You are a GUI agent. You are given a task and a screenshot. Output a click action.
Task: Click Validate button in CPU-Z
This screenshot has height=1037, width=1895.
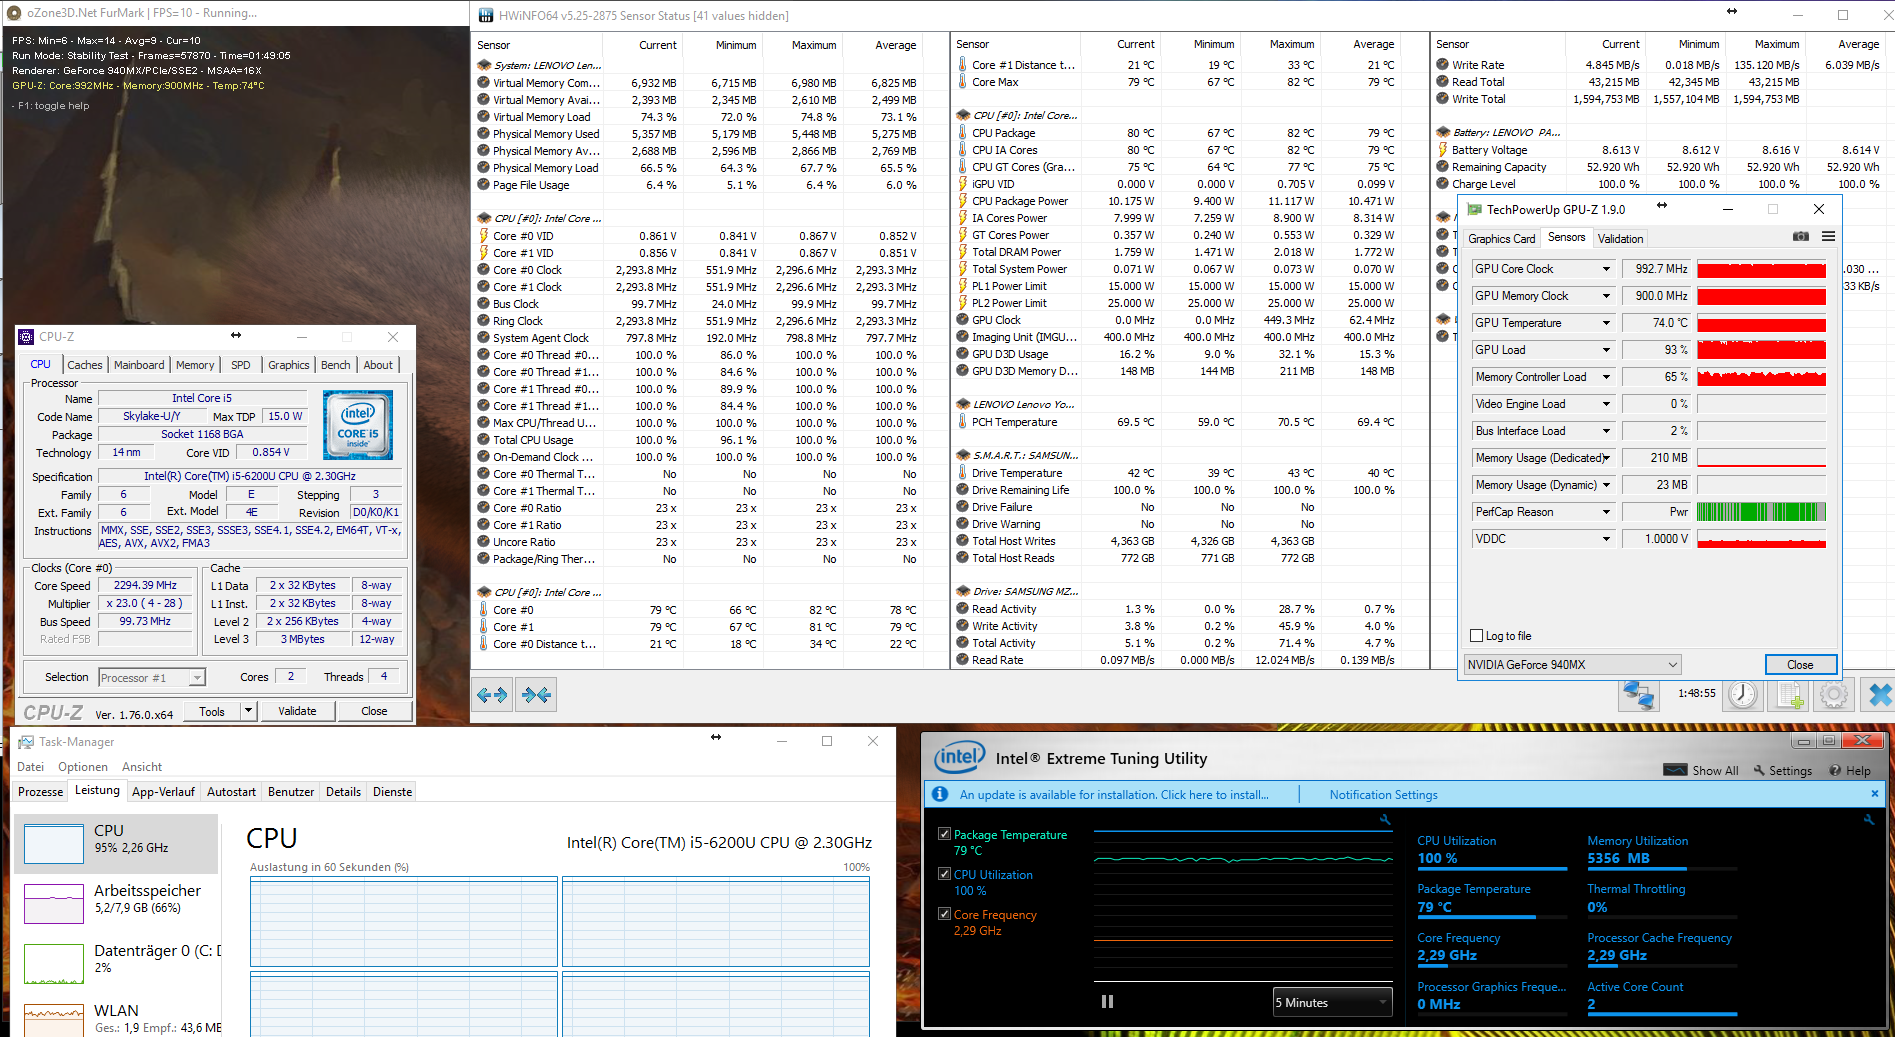[297, 711]
